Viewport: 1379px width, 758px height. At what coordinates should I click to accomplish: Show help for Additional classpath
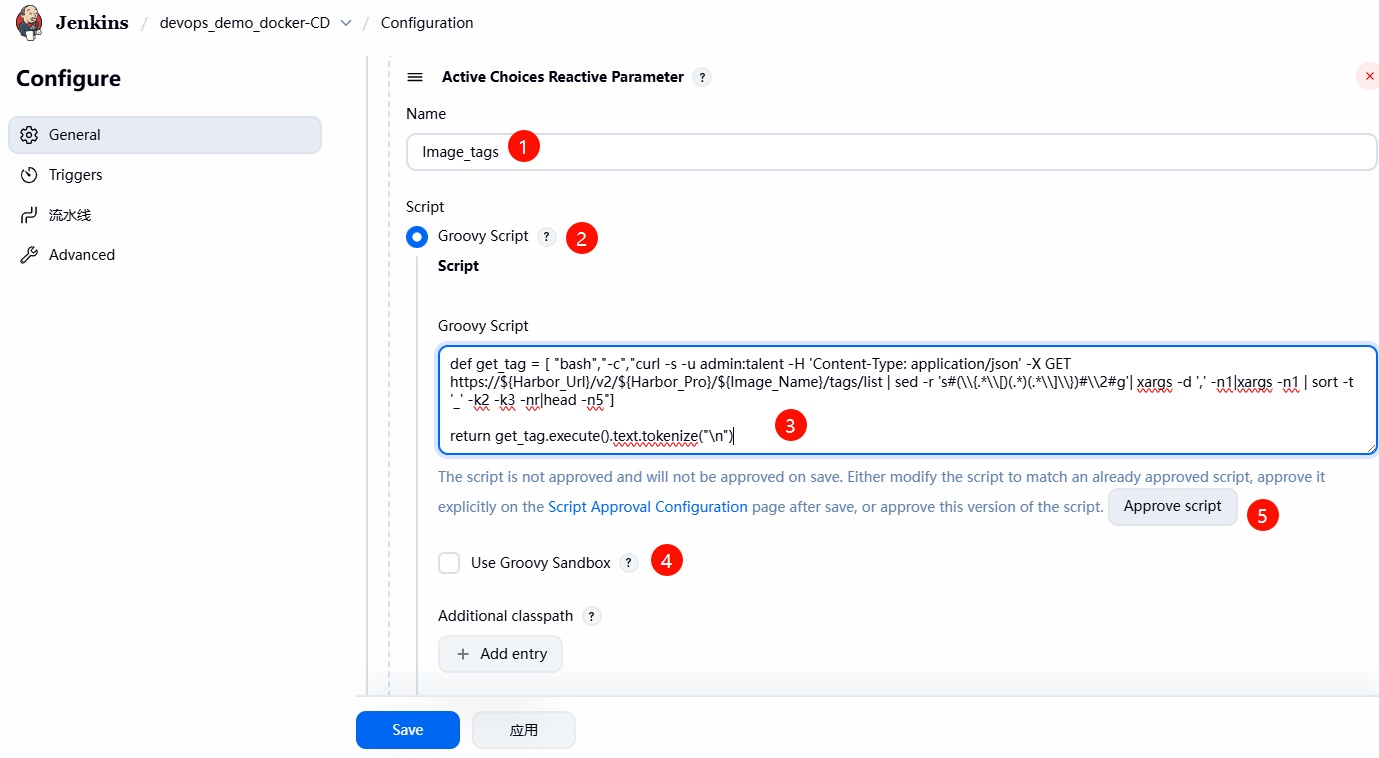tap(591, 616)
